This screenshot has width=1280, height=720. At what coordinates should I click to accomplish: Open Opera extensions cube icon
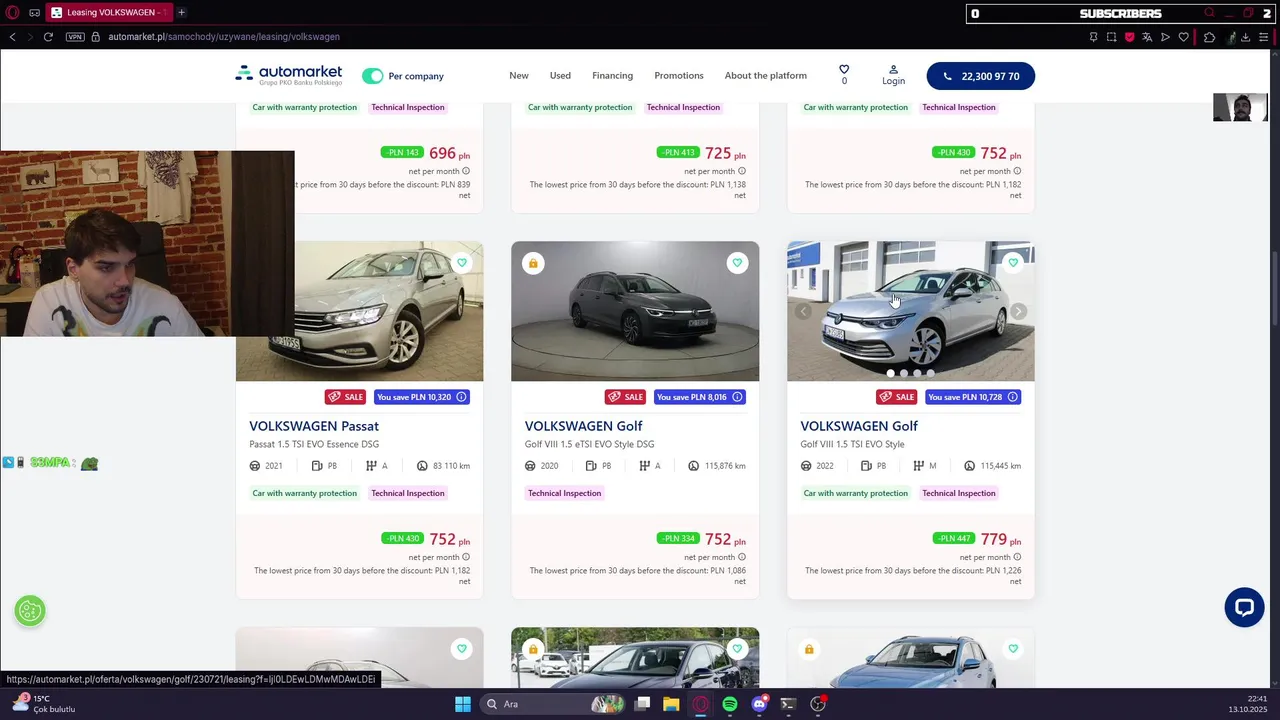click(x=1209, y=37)
